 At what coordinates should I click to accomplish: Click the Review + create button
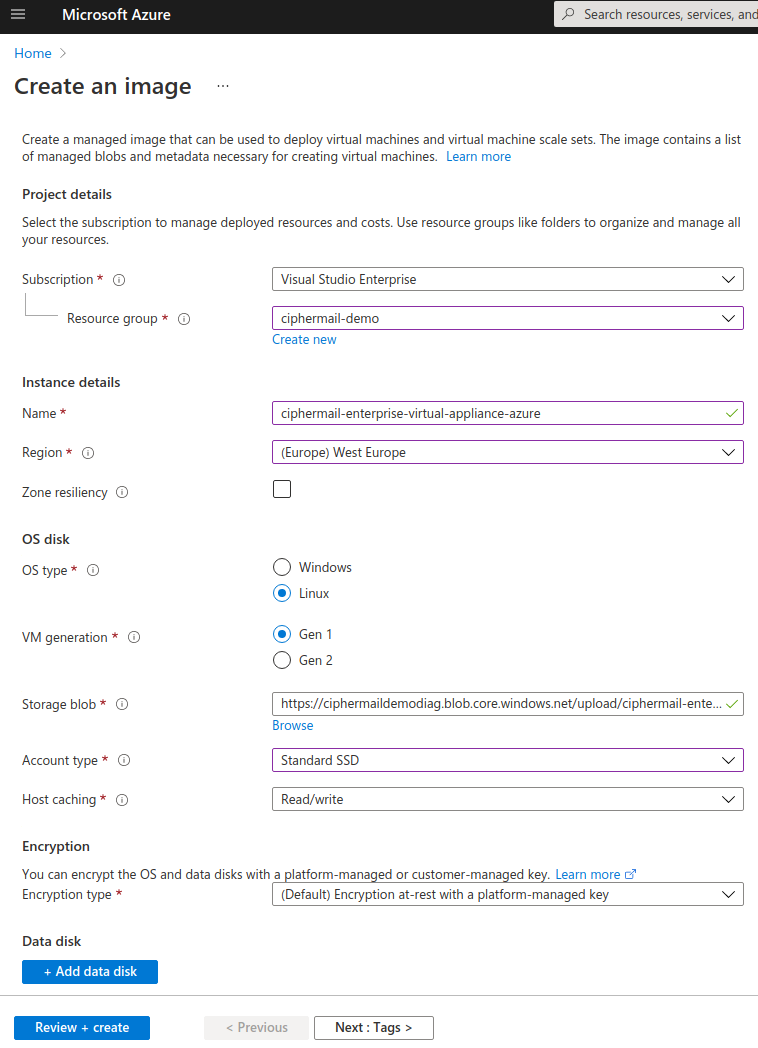coord(82,1027)
